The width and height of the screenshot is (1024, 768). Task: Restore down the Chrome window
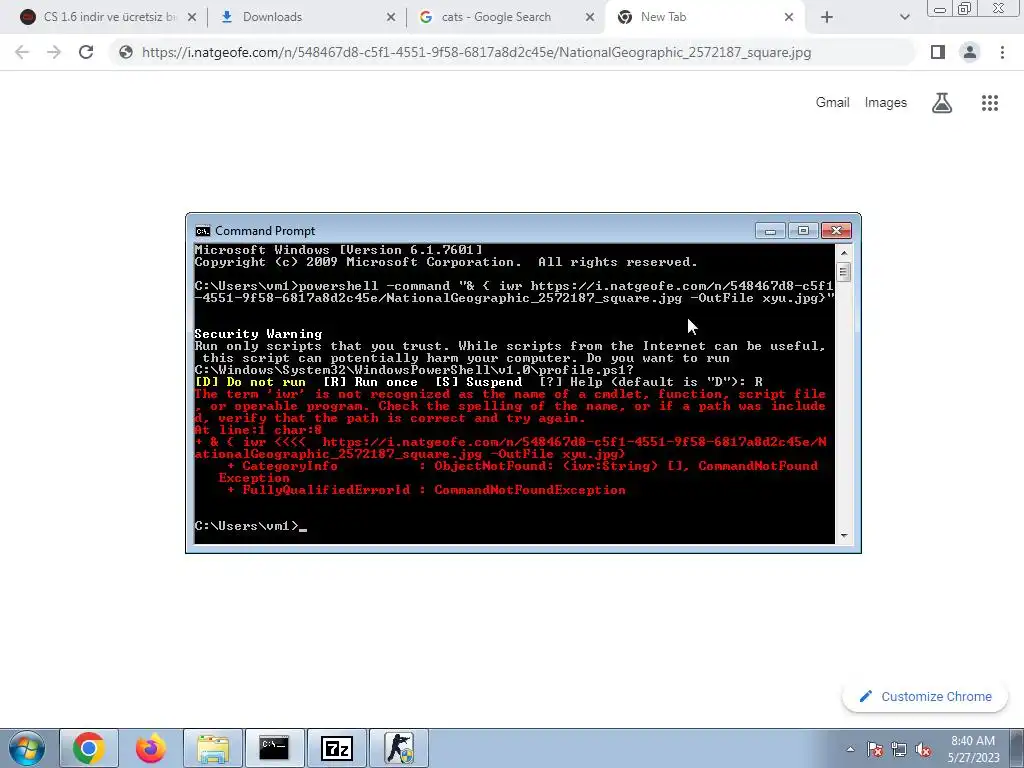(x=965, y=8)
